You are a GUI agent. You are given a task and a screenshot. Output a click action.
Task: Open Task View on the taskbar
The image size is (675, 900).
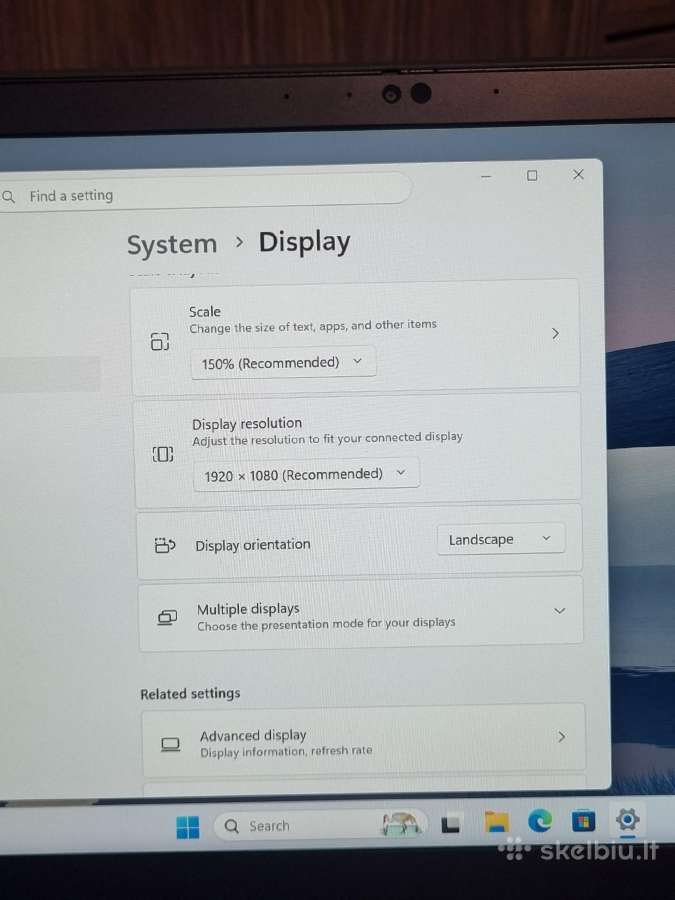(451, 825)
